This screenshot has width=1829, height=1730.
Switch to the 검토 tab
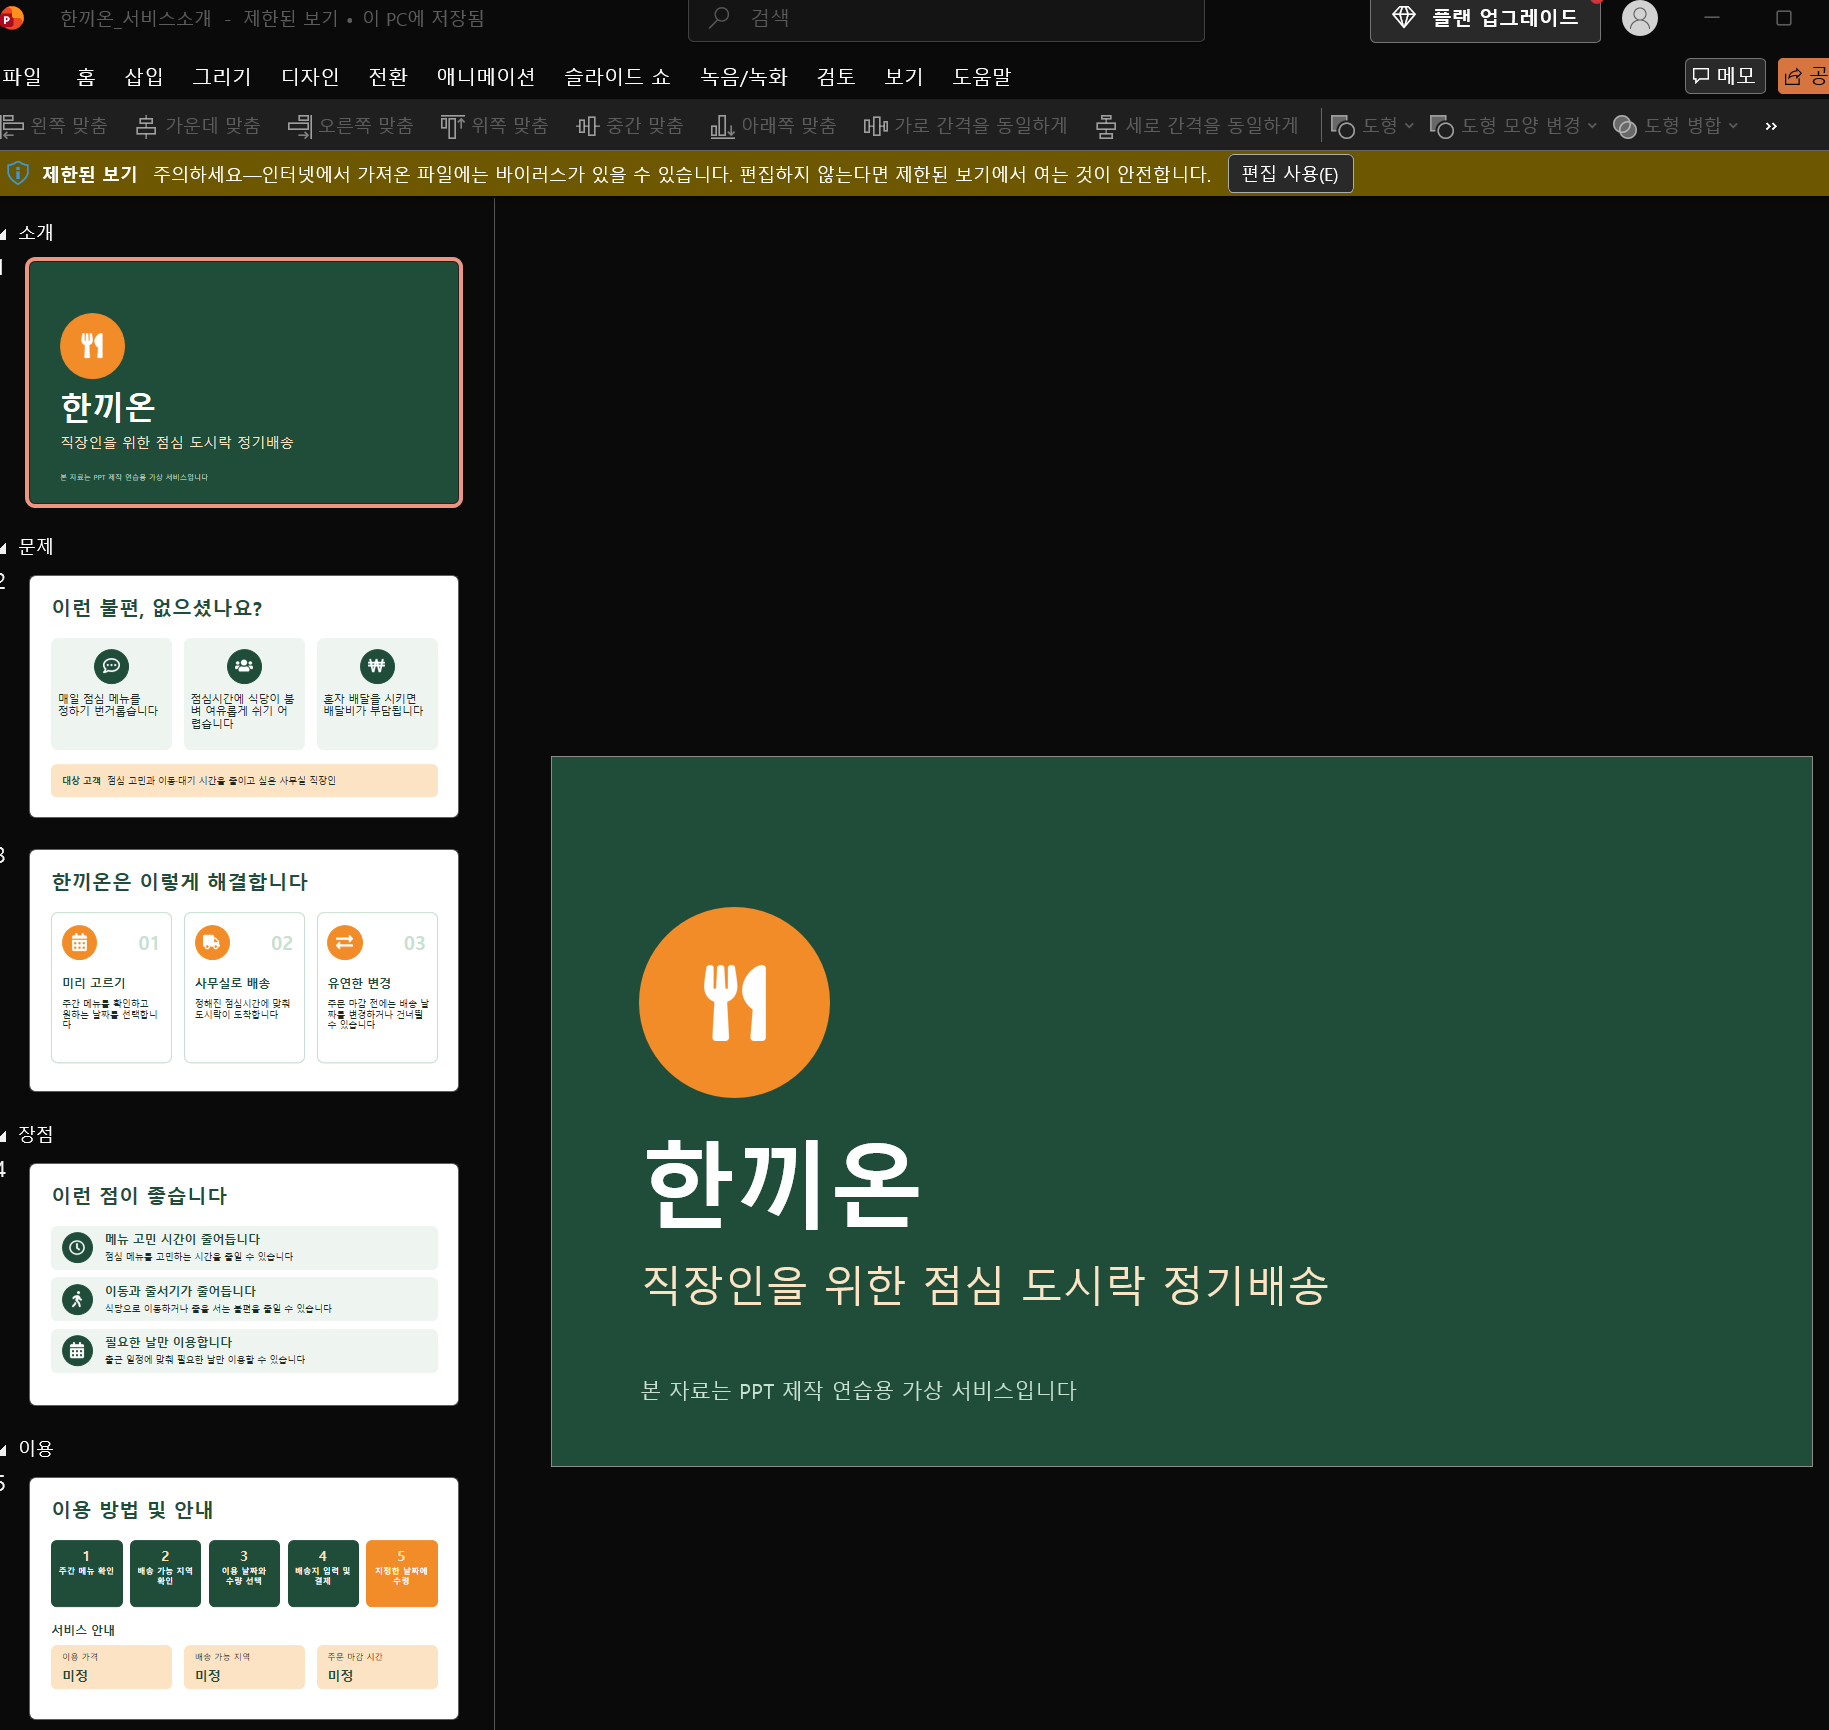click(x=836, y=77)
